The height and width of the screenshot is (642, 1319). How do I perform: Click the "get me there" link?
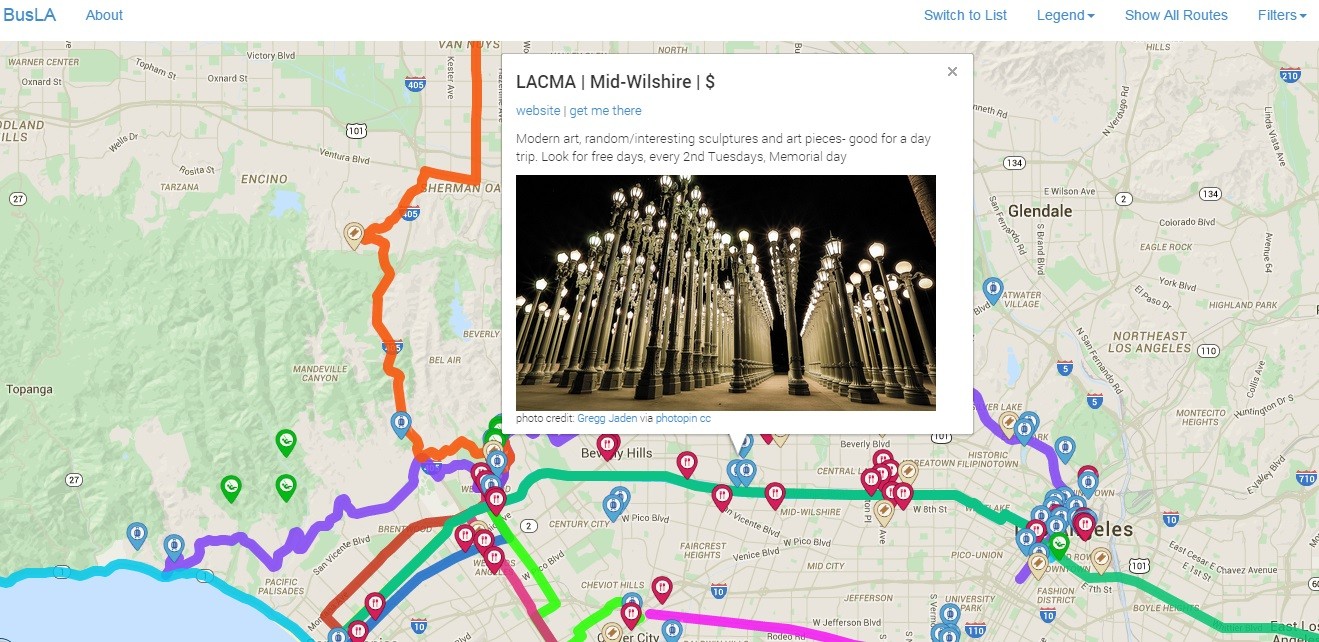[x=605, y=111]
